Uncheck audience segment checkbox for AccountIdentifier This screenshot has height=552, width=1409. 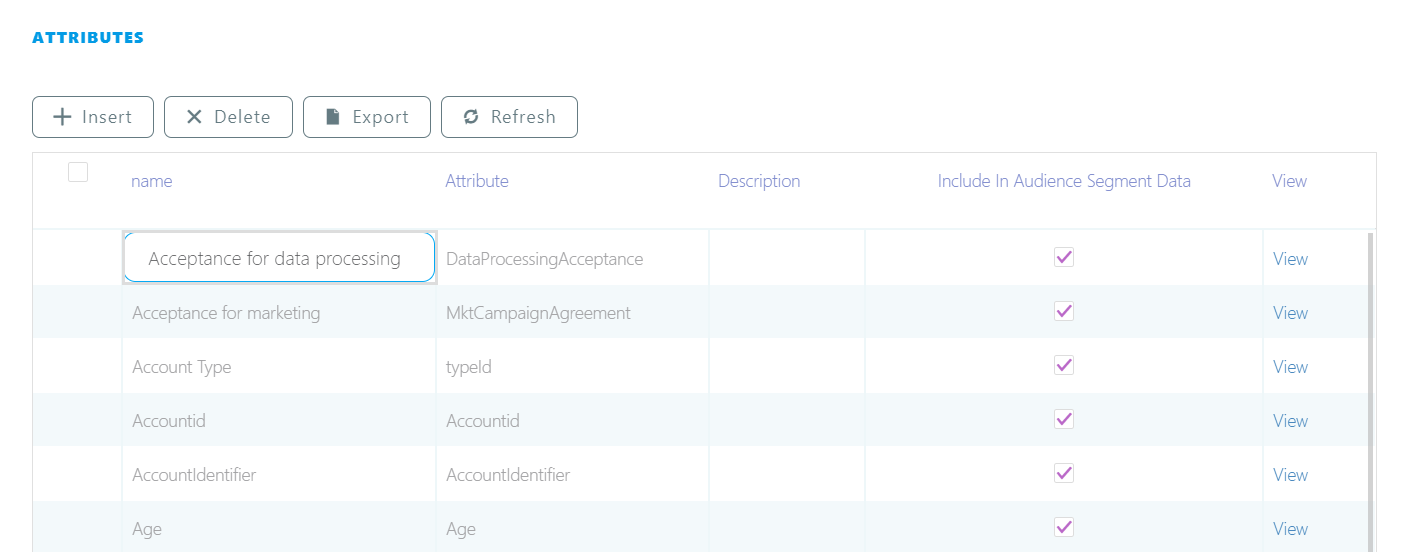pyautogui.click(x=1064, y=474)
